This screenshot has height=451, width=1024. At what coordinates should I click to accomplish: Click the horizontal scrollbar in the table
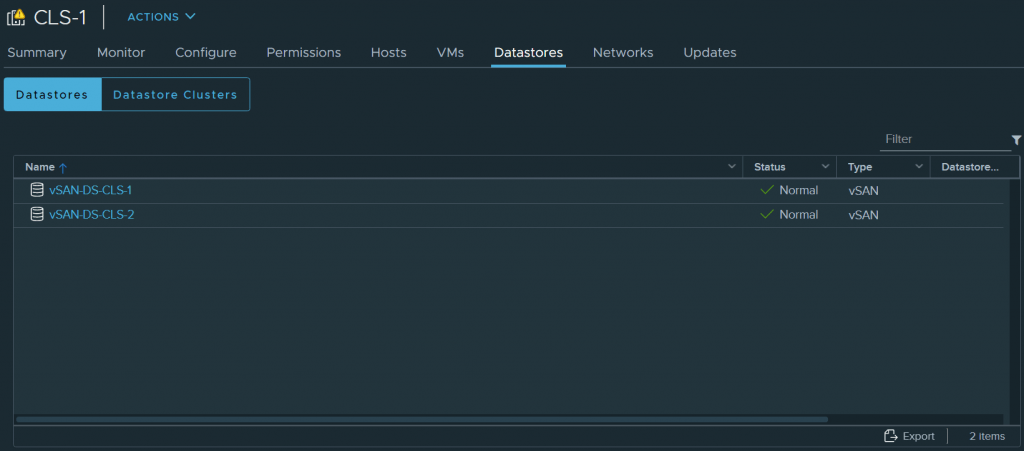421,419
